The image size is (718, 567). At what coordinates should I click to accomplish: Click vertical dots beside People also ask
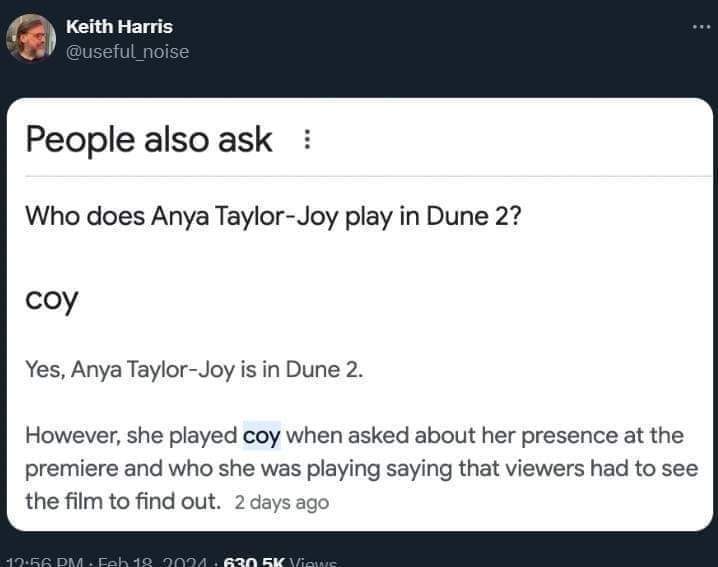303,141
